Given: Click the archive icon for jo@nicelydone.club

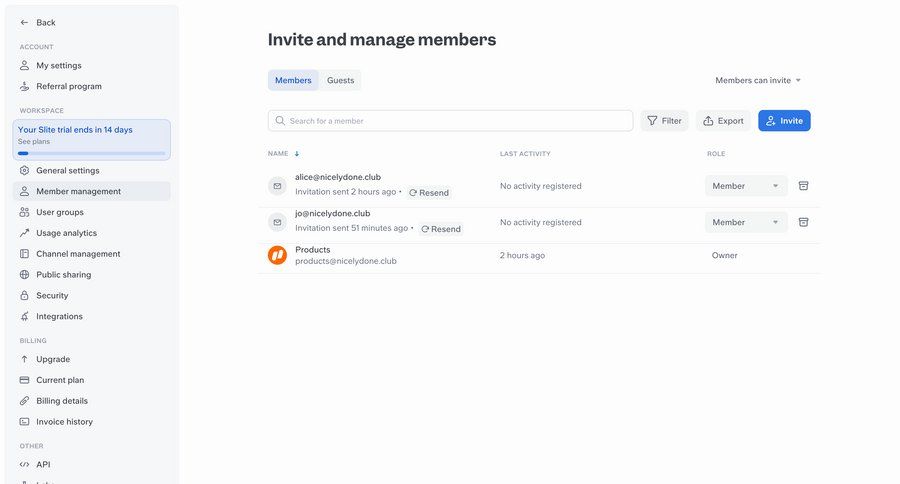Looking at the screenshot, I should pos(803,222).
